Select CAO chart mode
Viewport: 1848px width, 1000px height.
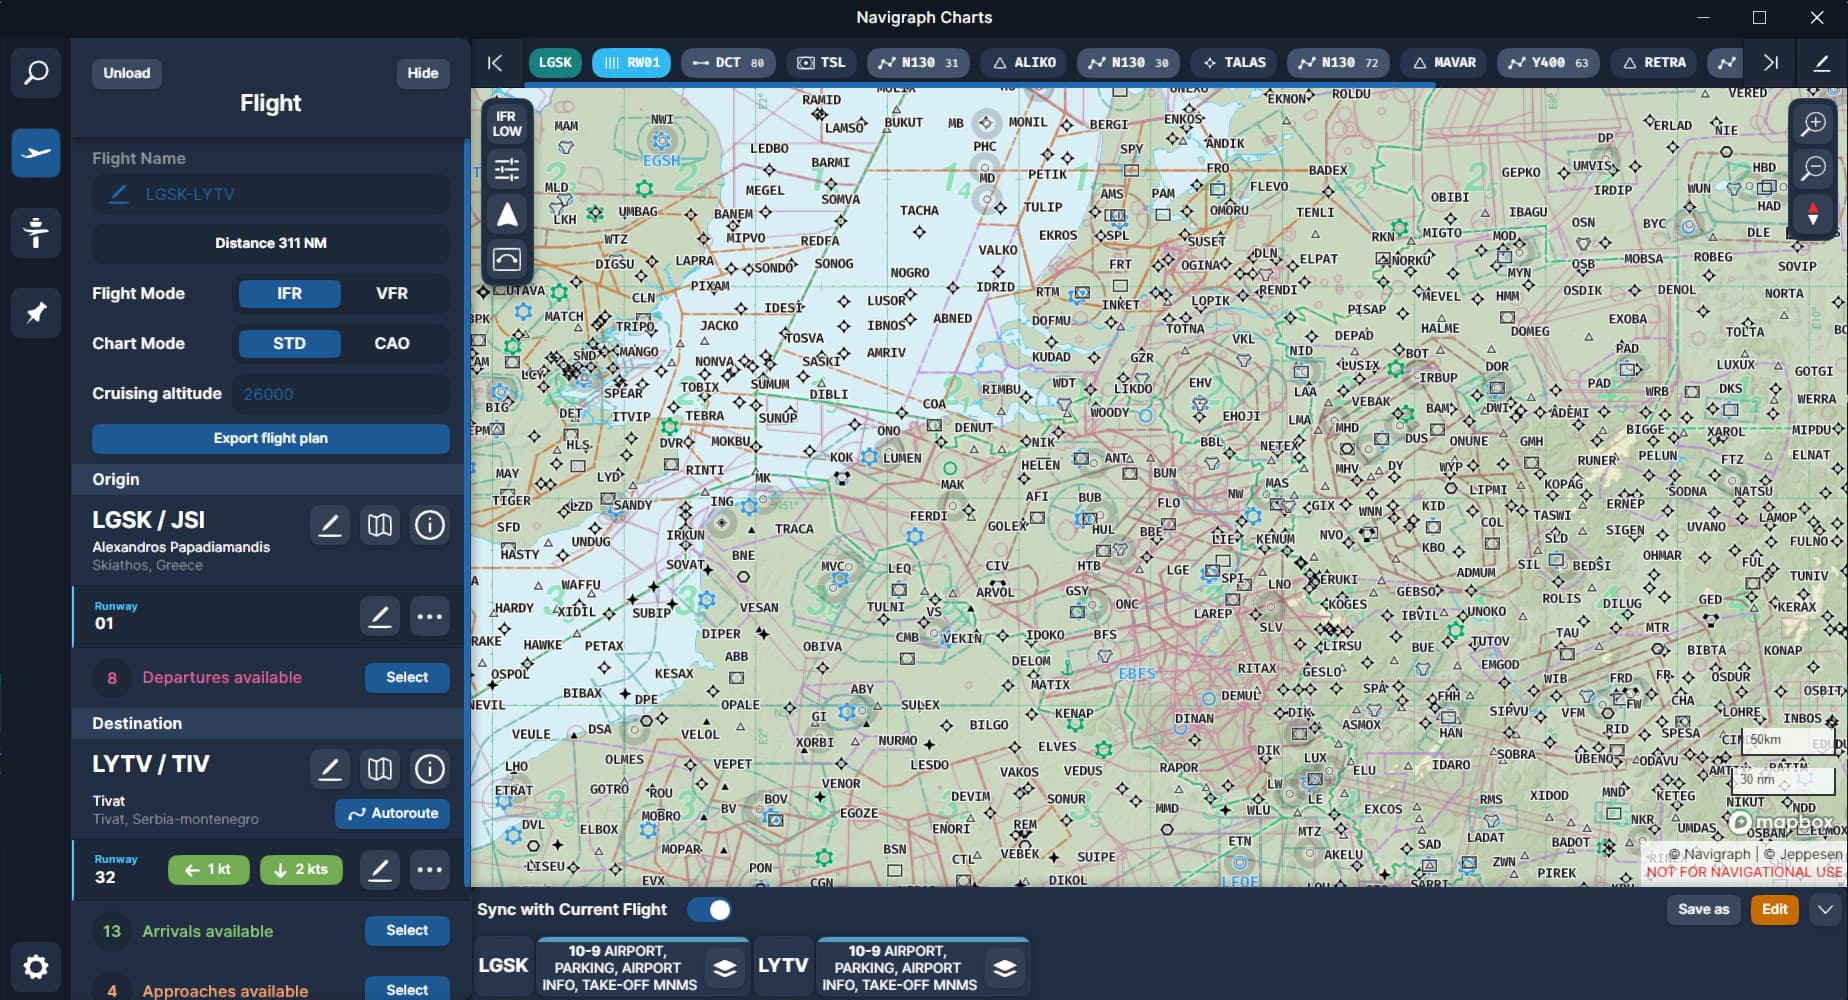pyautogui.click(x=392, y=343)
